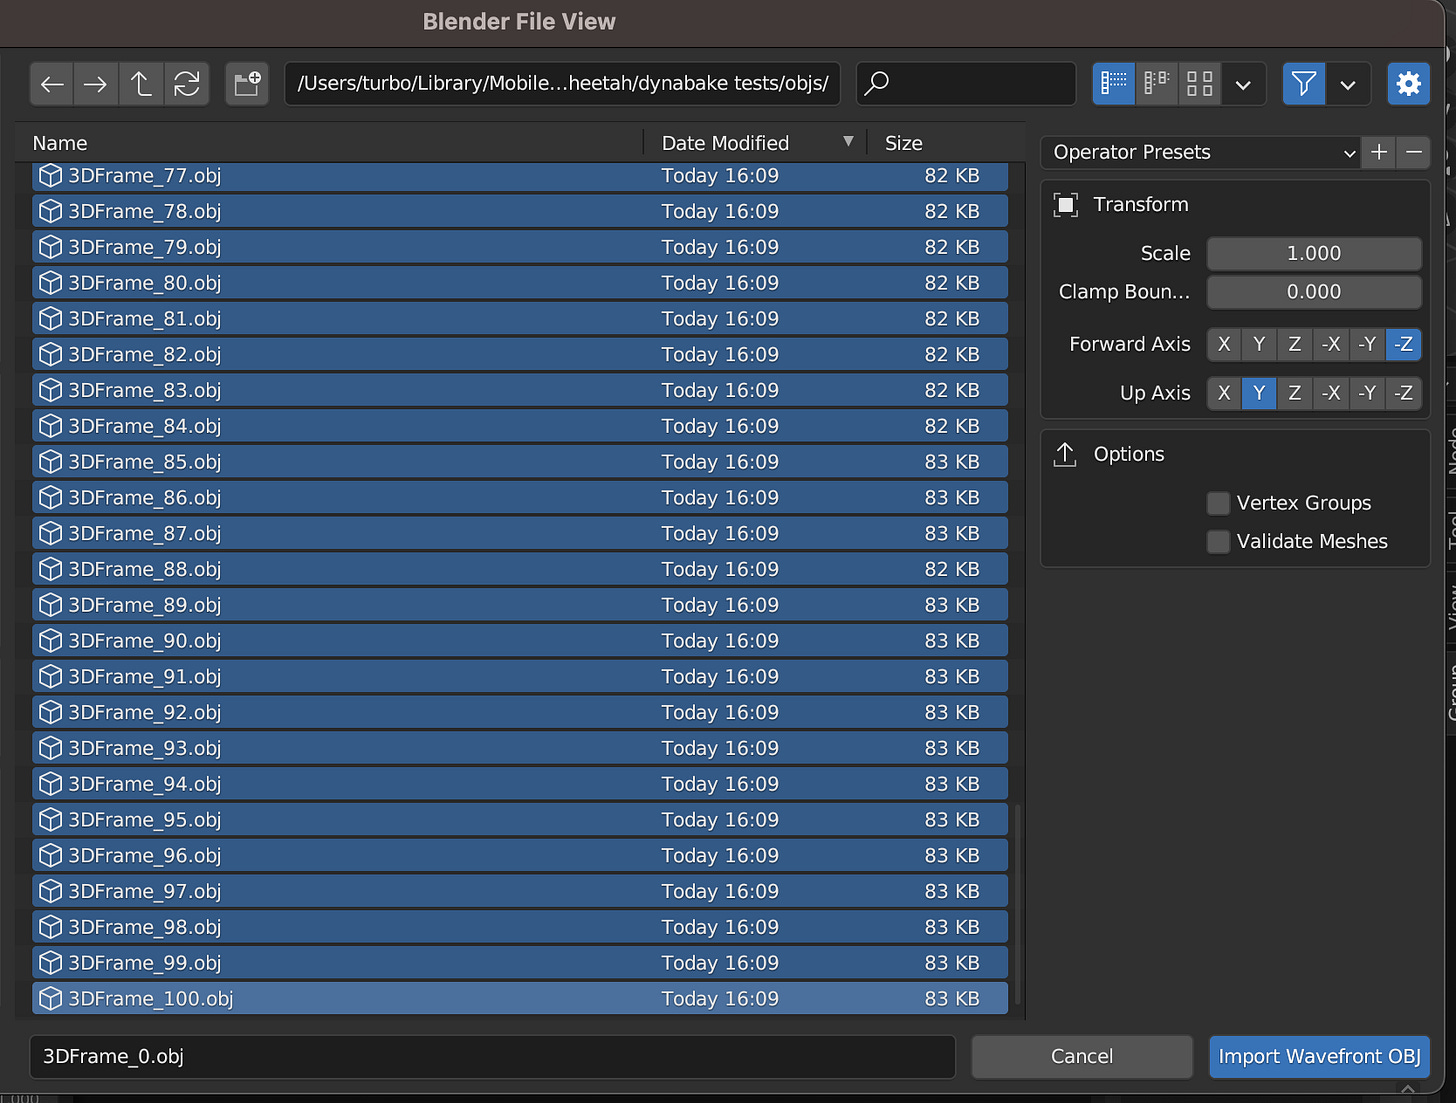This screenshot has height=1103, width=1456.
Task: Set Up Axis to X
Action: point(1224,393)
